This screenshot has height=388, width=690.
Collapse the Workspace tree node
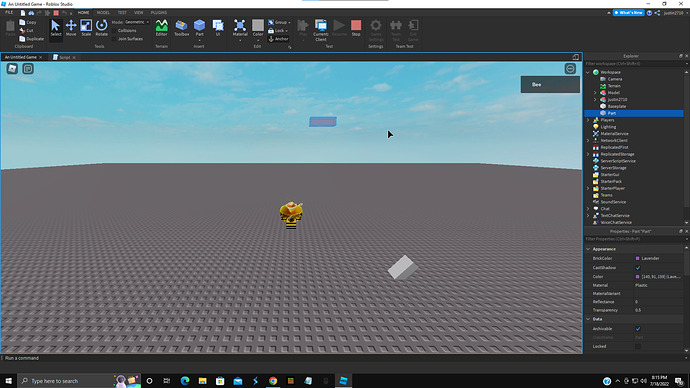tap(588, 72)
